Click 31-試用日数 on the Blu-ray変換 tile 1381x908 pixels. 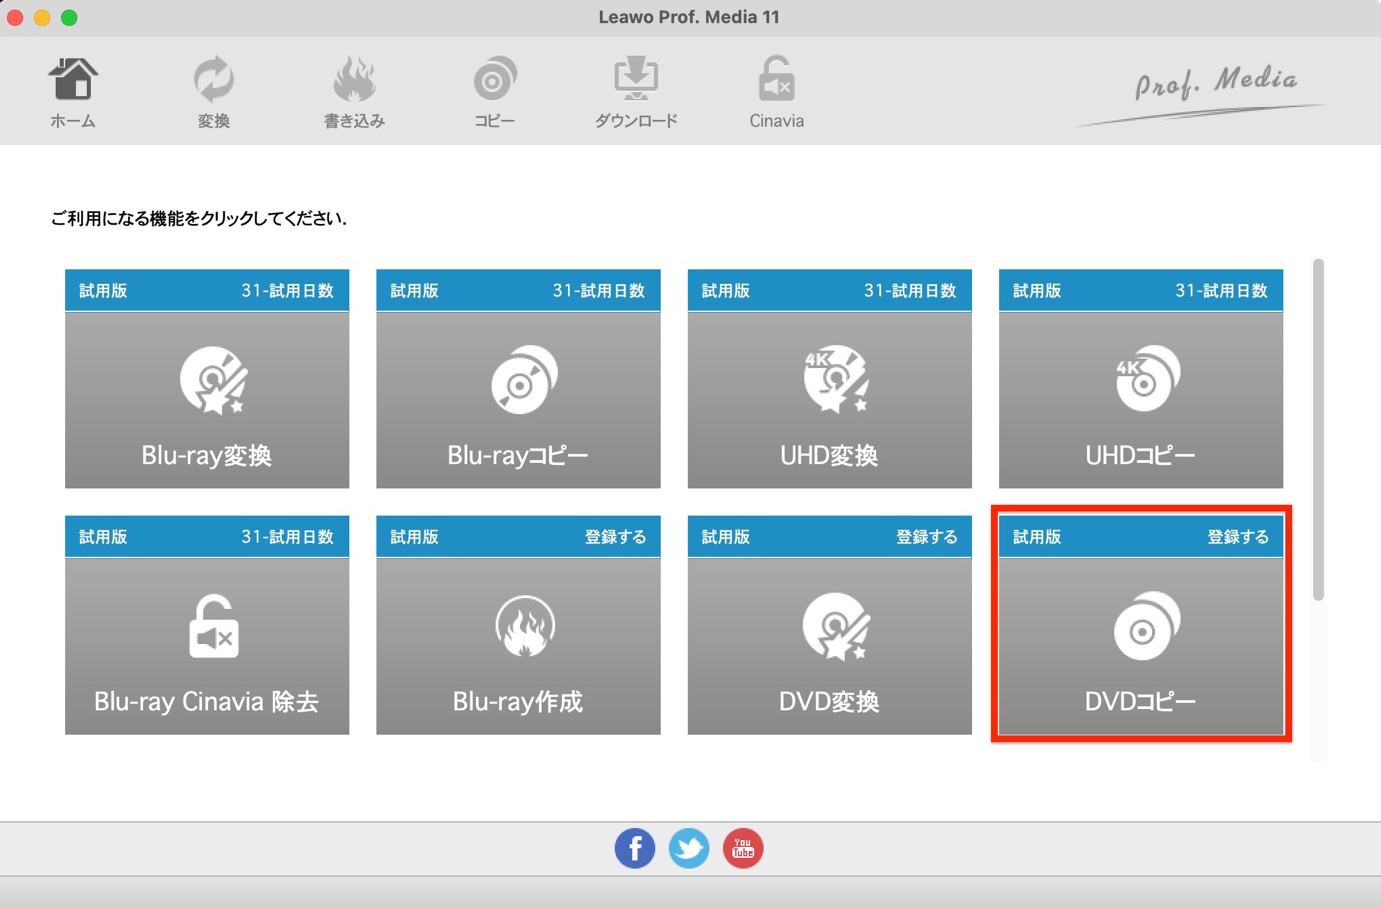pos(287,291)
